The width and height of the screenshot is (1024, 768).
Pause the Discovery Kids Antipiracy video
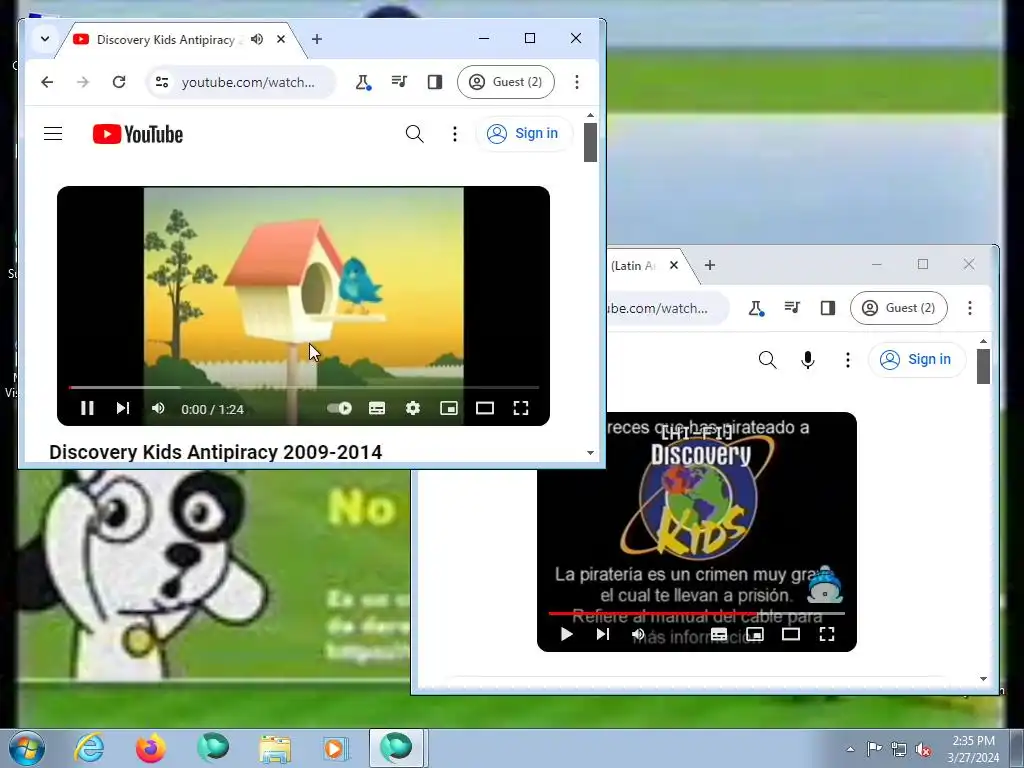click(x=87, y=408)
